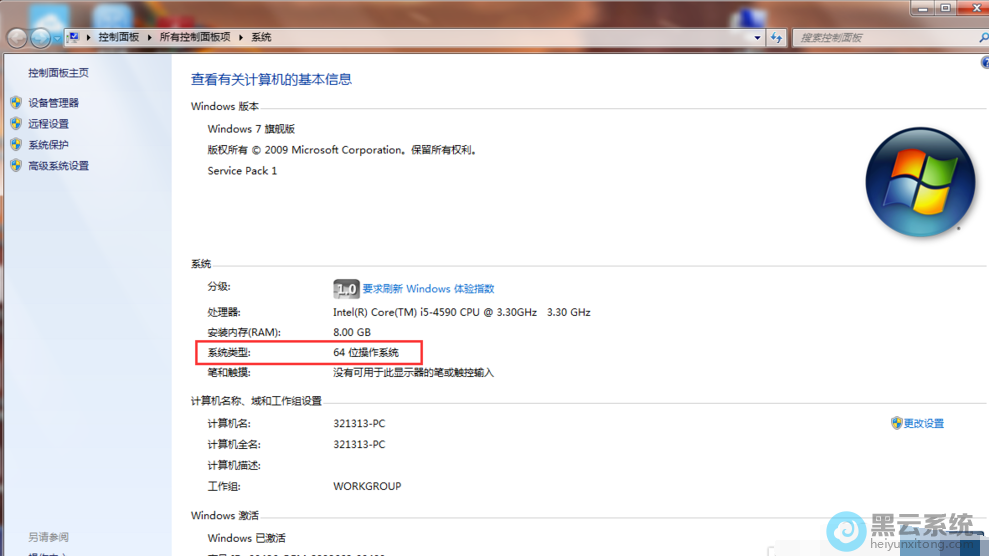Click the magnifier search icon
989x556 pixels.
[x=983, y=38]
